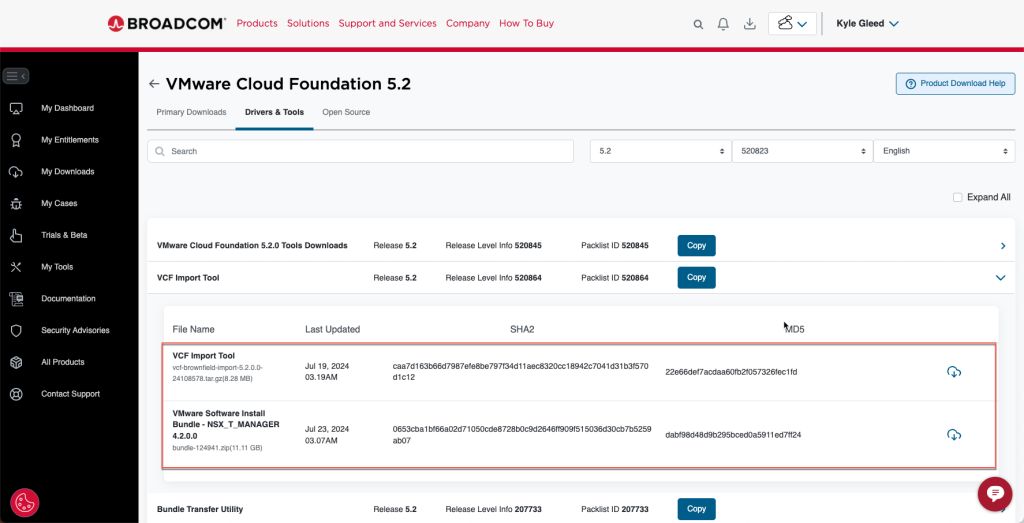Click the header download tray icon

pos(749,24)
